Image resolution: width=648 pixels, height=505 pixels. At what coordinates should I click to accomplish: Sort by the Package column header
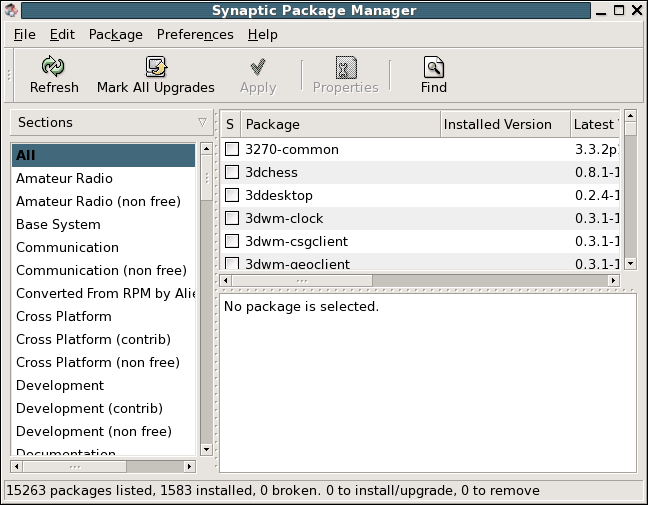coord(341,124)
